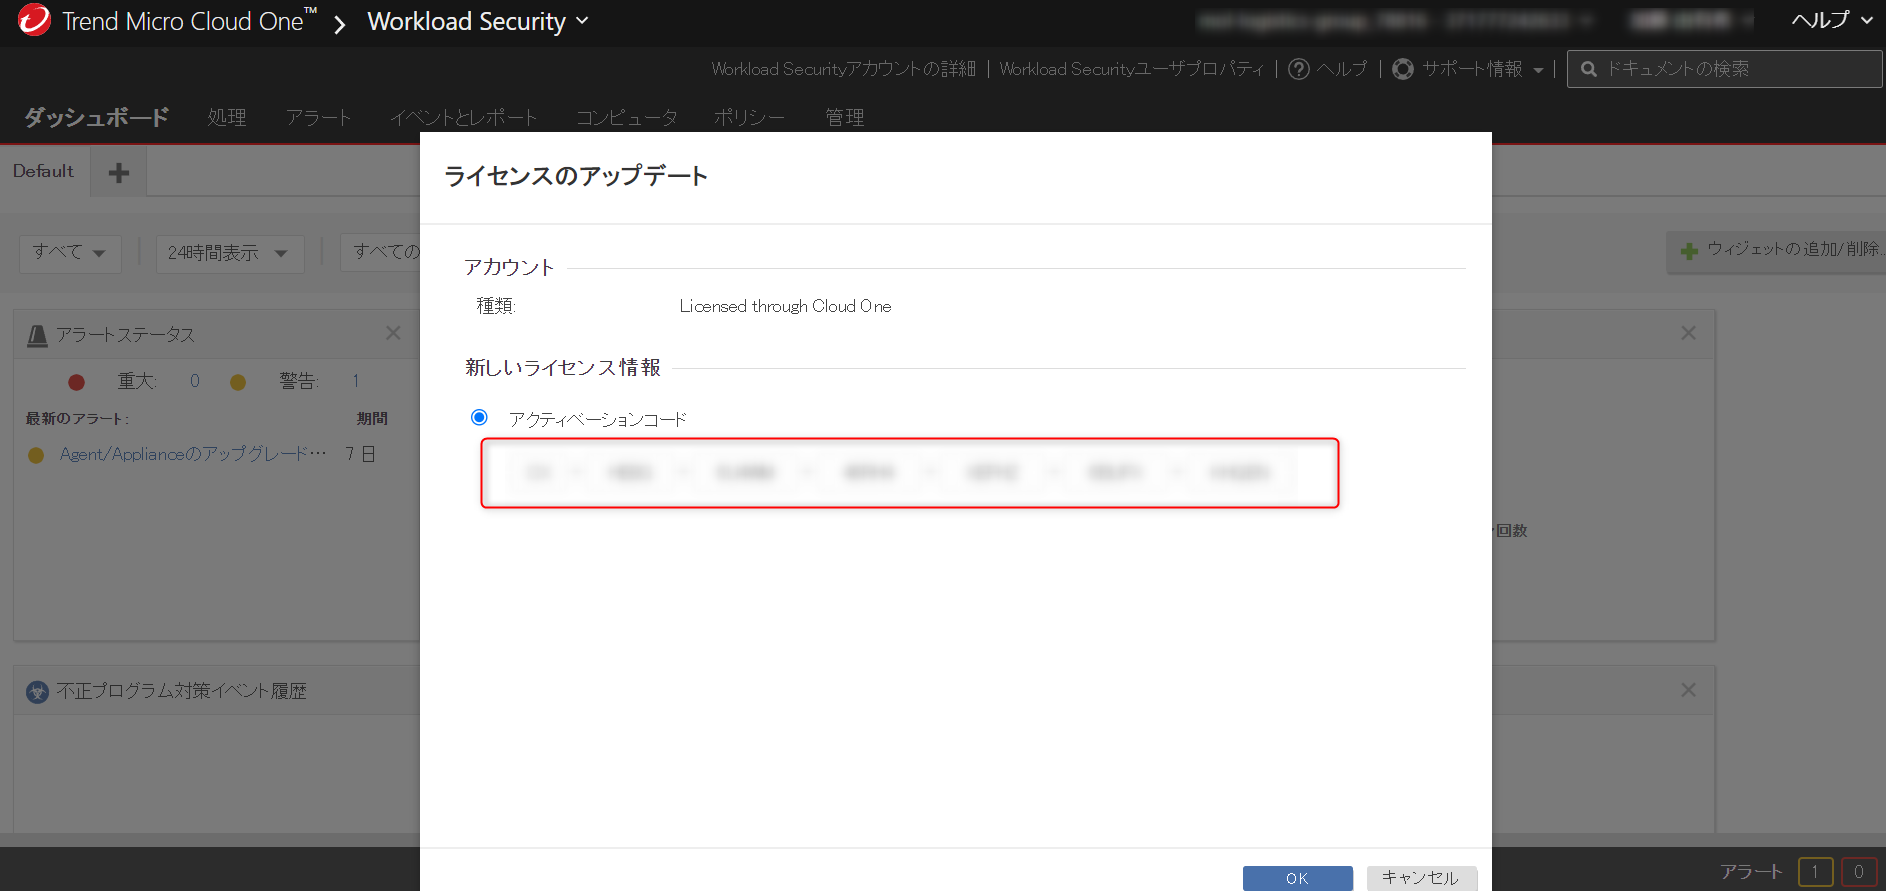Click the Trend Micro logo icon
Image resolution: width=1886 pixels, height=891 pixels.
(x=33, y=20)
